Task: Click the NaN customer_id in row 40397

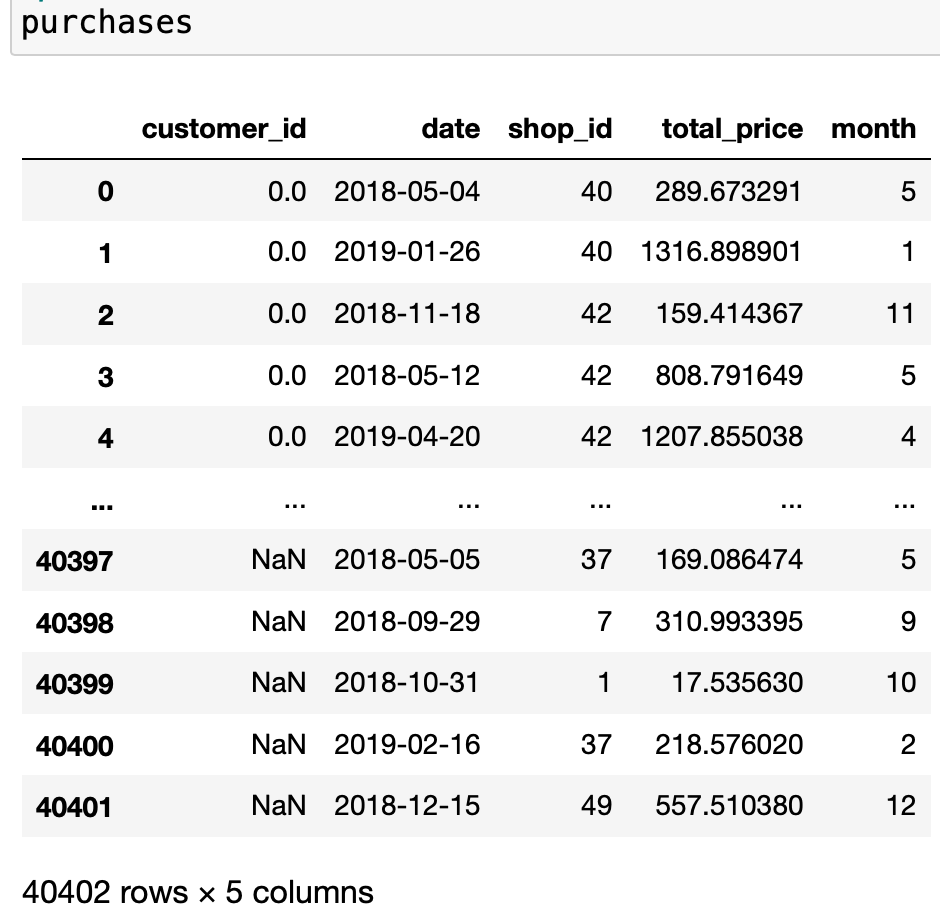Action: [x=279, y=559]
